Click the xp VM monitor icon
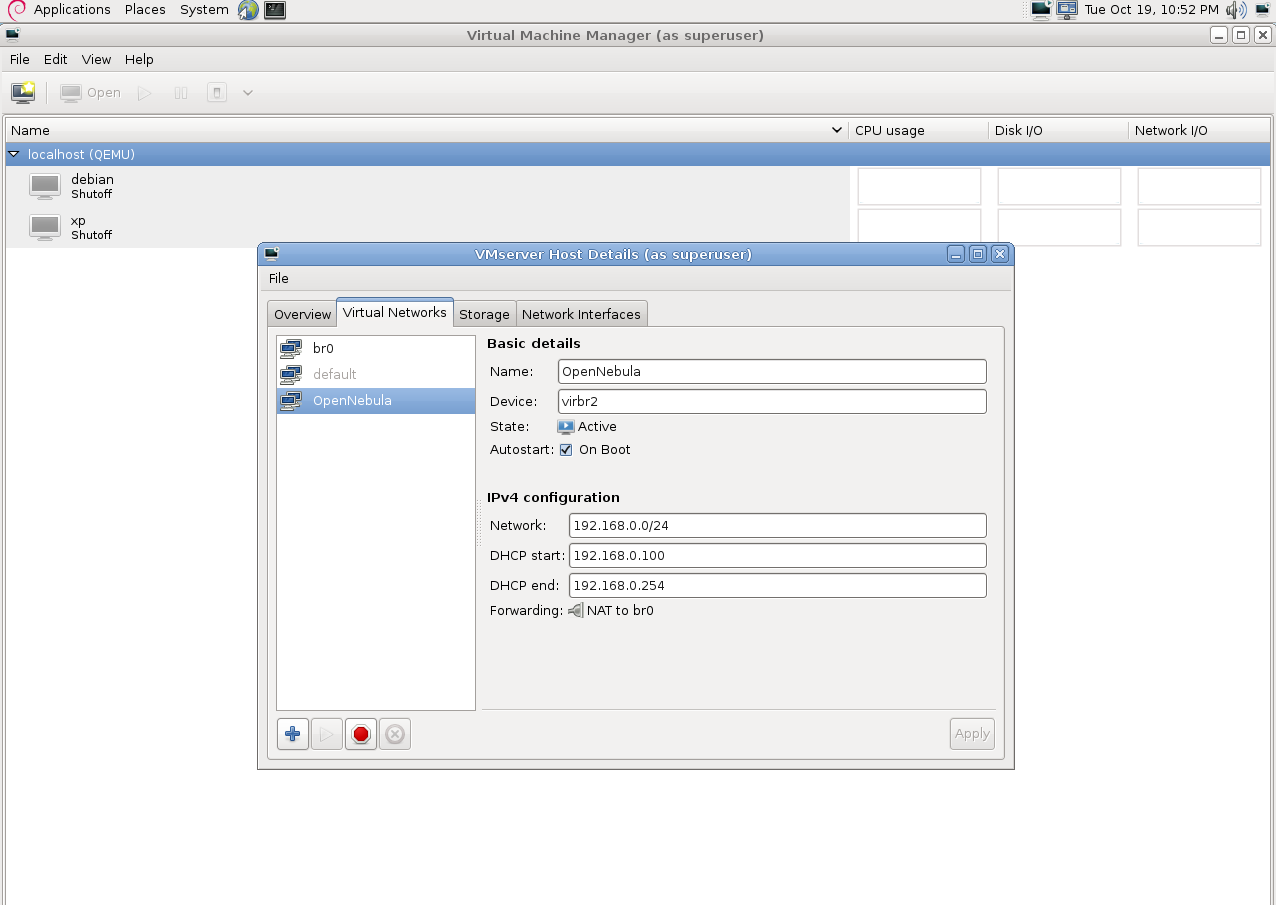The image size is (1276, 905). (45, 227)
